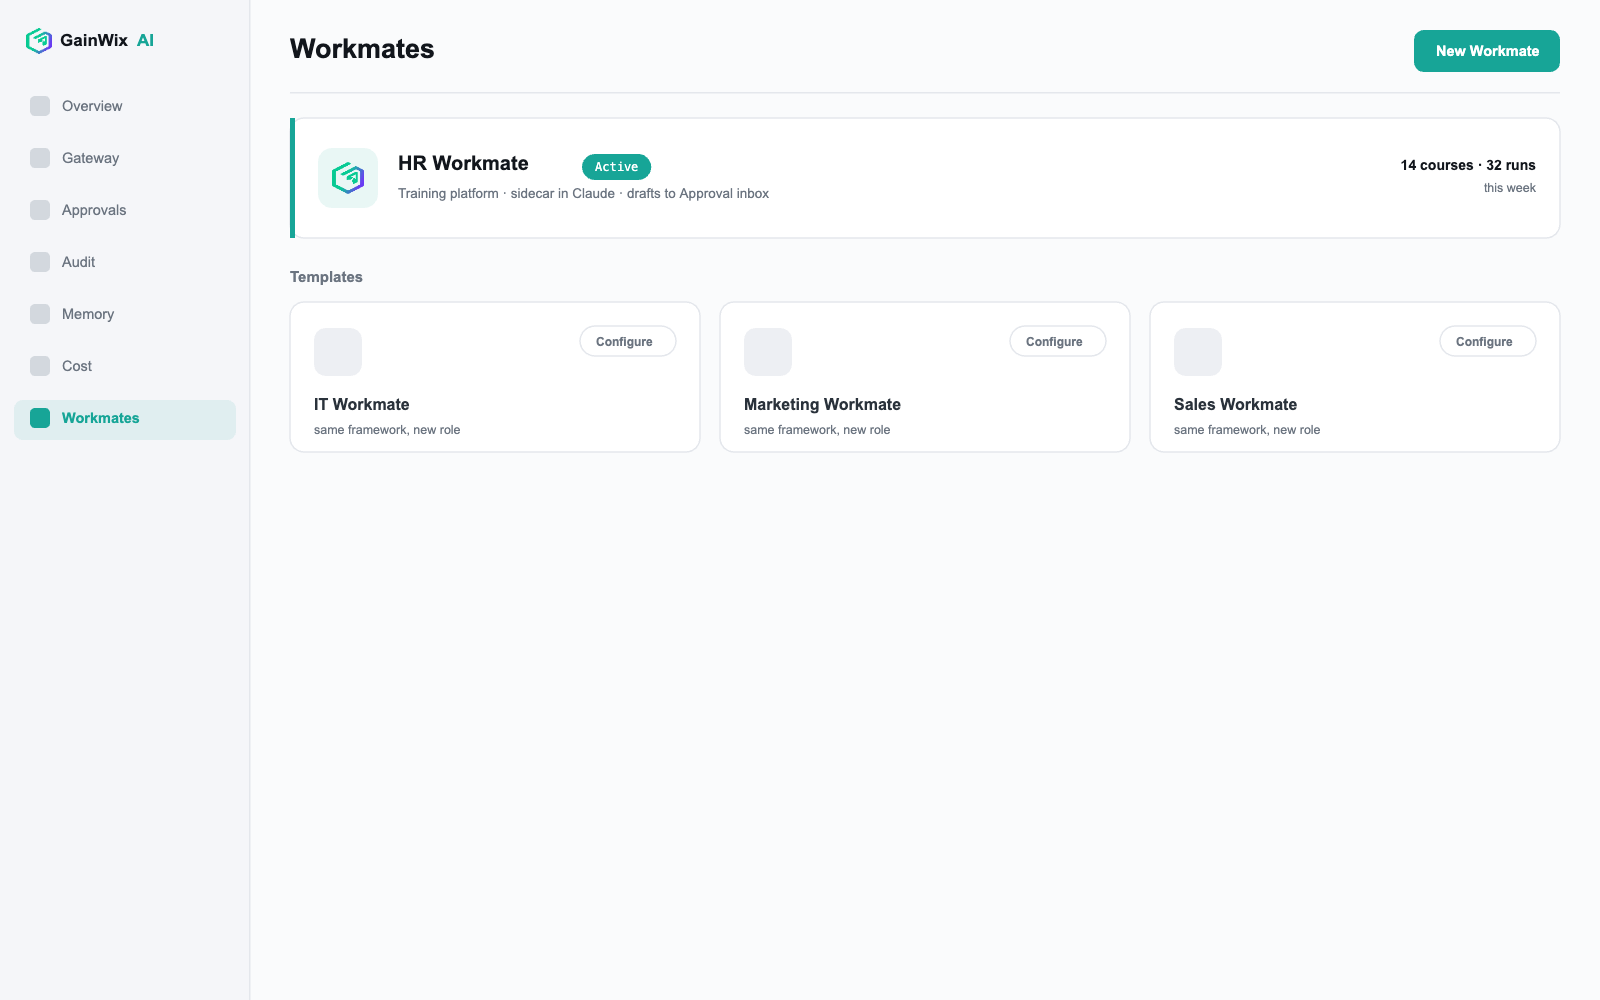The image size is (1600, 1000).
Task: Click the New Workmate button
Action: point(1487,51)
